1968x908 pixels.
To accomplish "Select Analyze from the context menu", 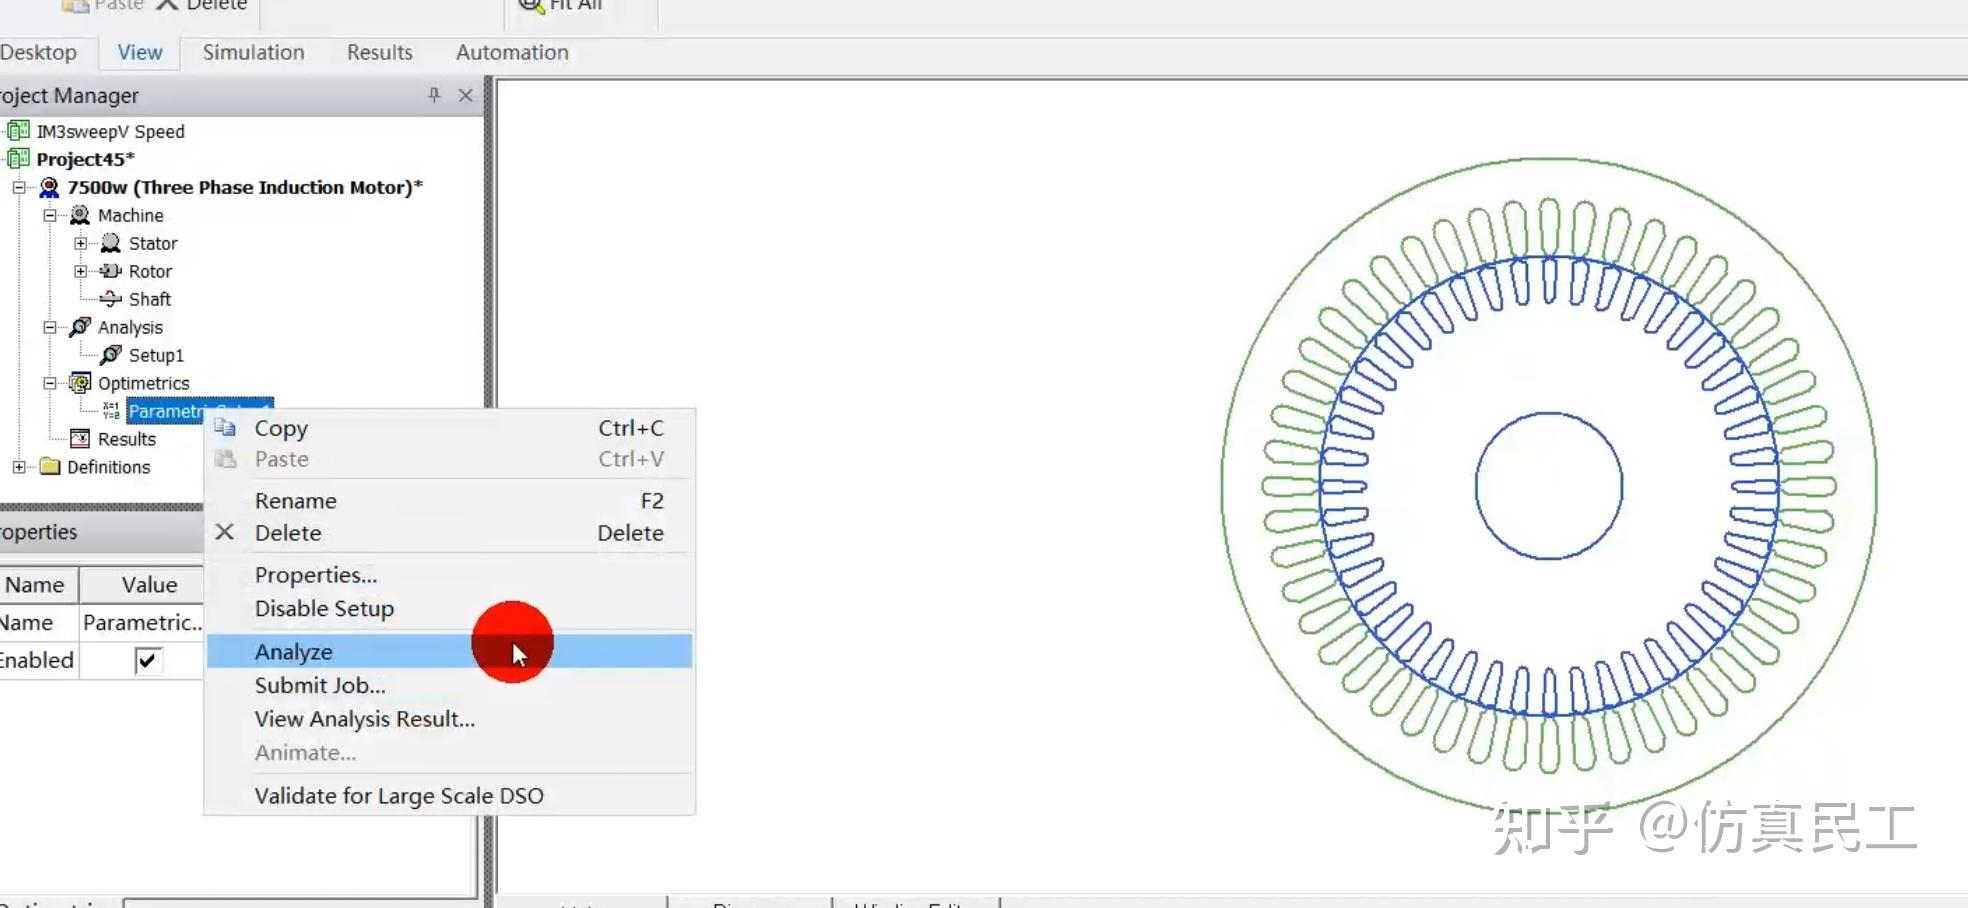I will (293, 651).
